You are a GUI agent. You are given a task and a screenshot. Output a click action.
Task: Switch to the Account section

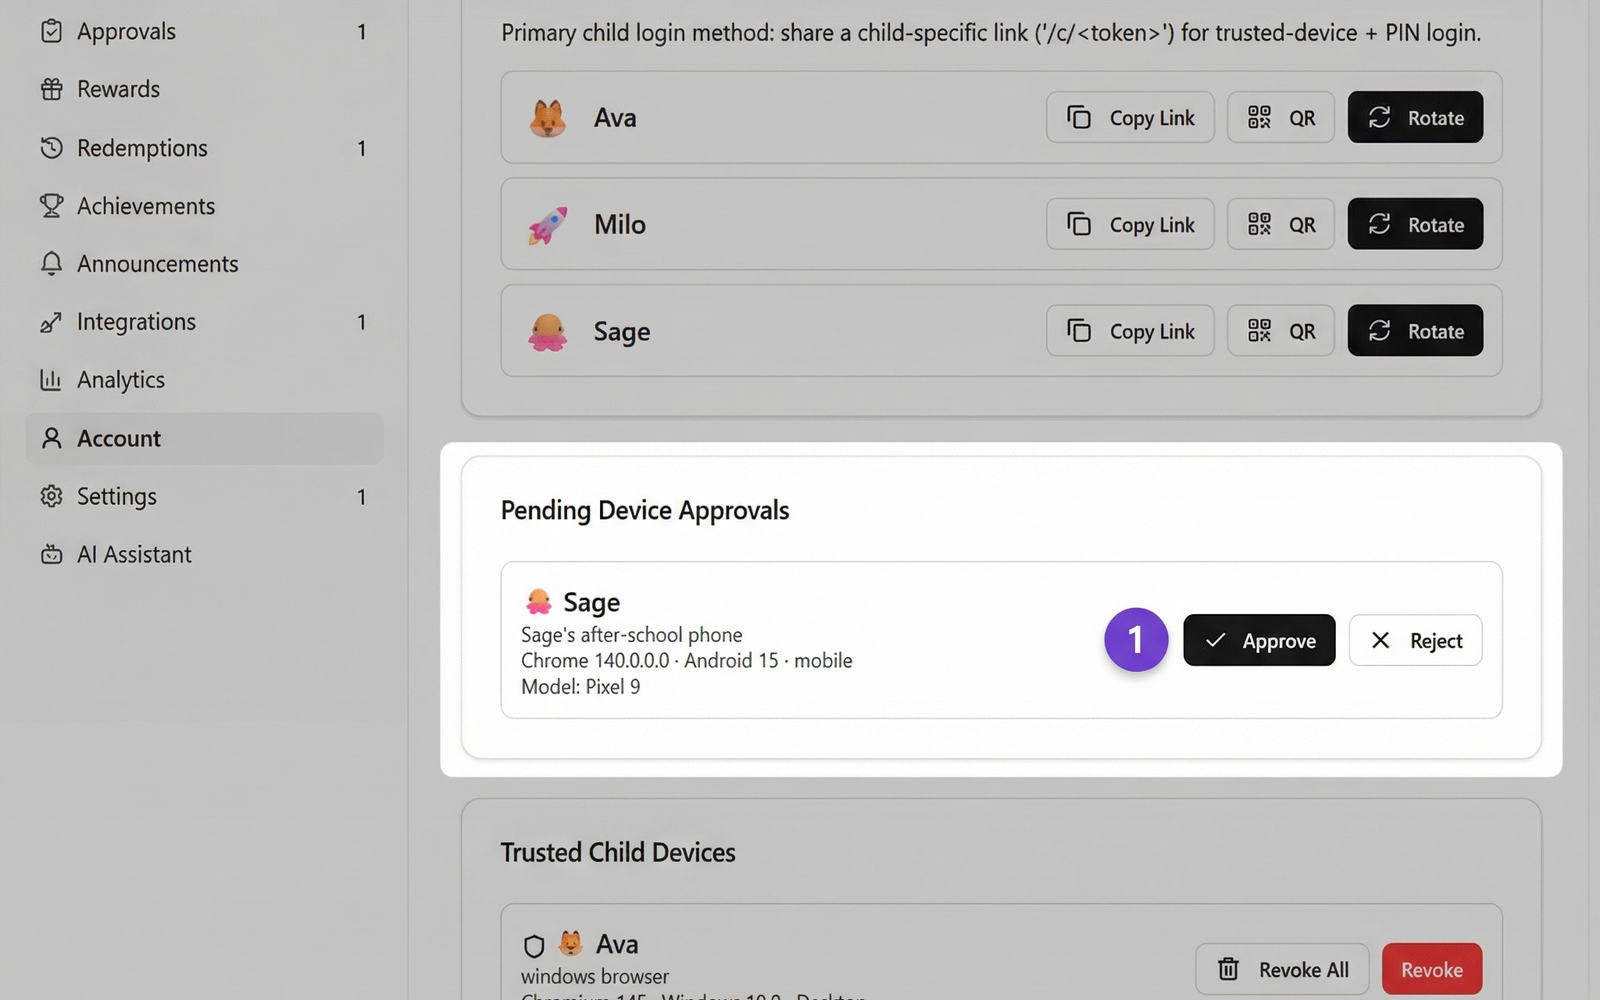tap(118, 438)
